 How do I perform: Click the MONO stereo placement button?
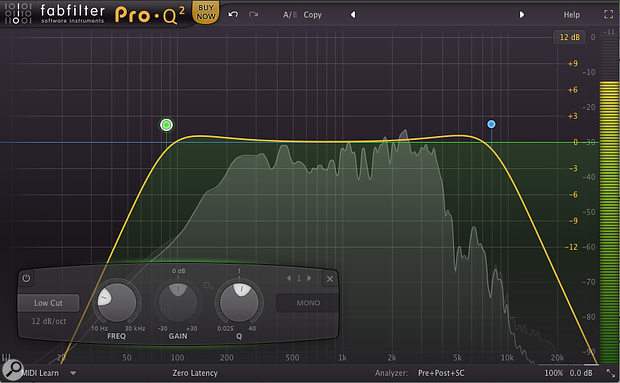pos(308,303)
